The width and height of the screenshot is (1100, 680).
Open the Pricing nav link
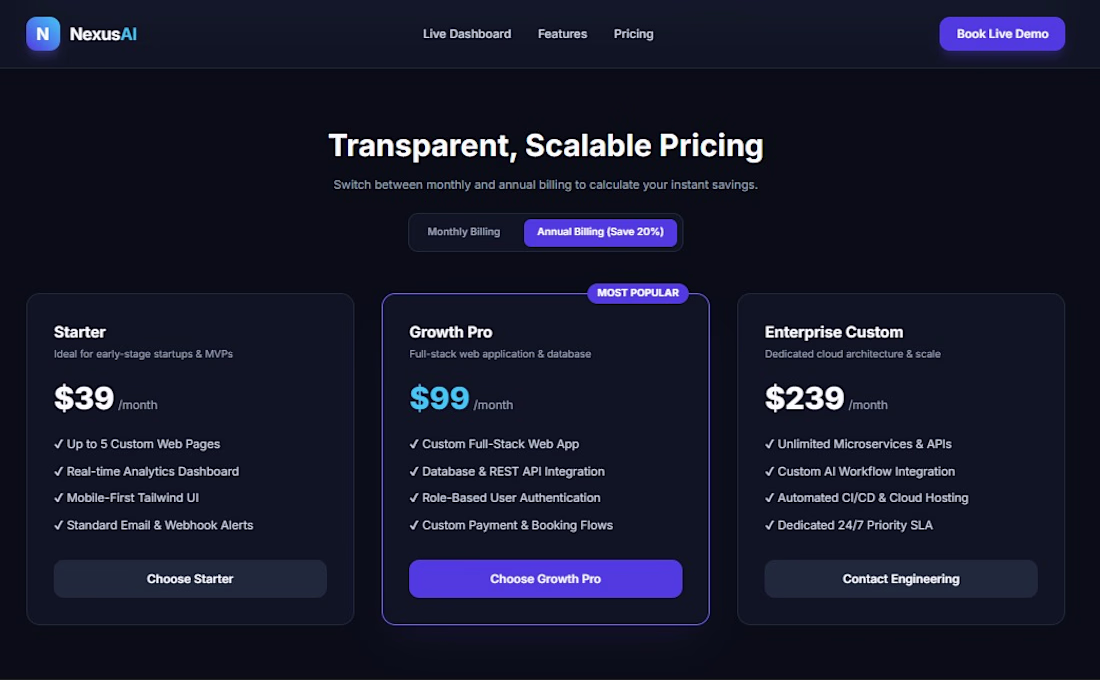pyautogui.click(x=633, y=34)
